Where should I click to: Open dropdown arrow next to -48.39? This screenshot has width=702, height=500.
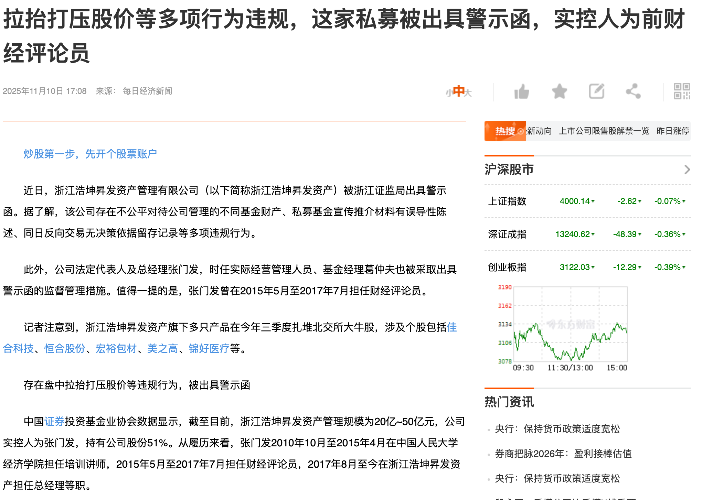(x=639, y=234)
